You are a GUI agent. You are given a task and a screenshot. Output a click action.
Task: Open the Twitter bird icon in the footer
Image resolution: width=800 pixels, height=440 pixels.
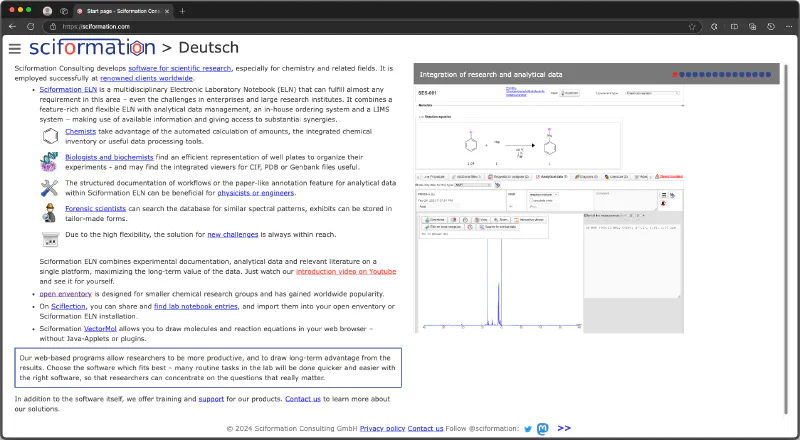(528, 429)
